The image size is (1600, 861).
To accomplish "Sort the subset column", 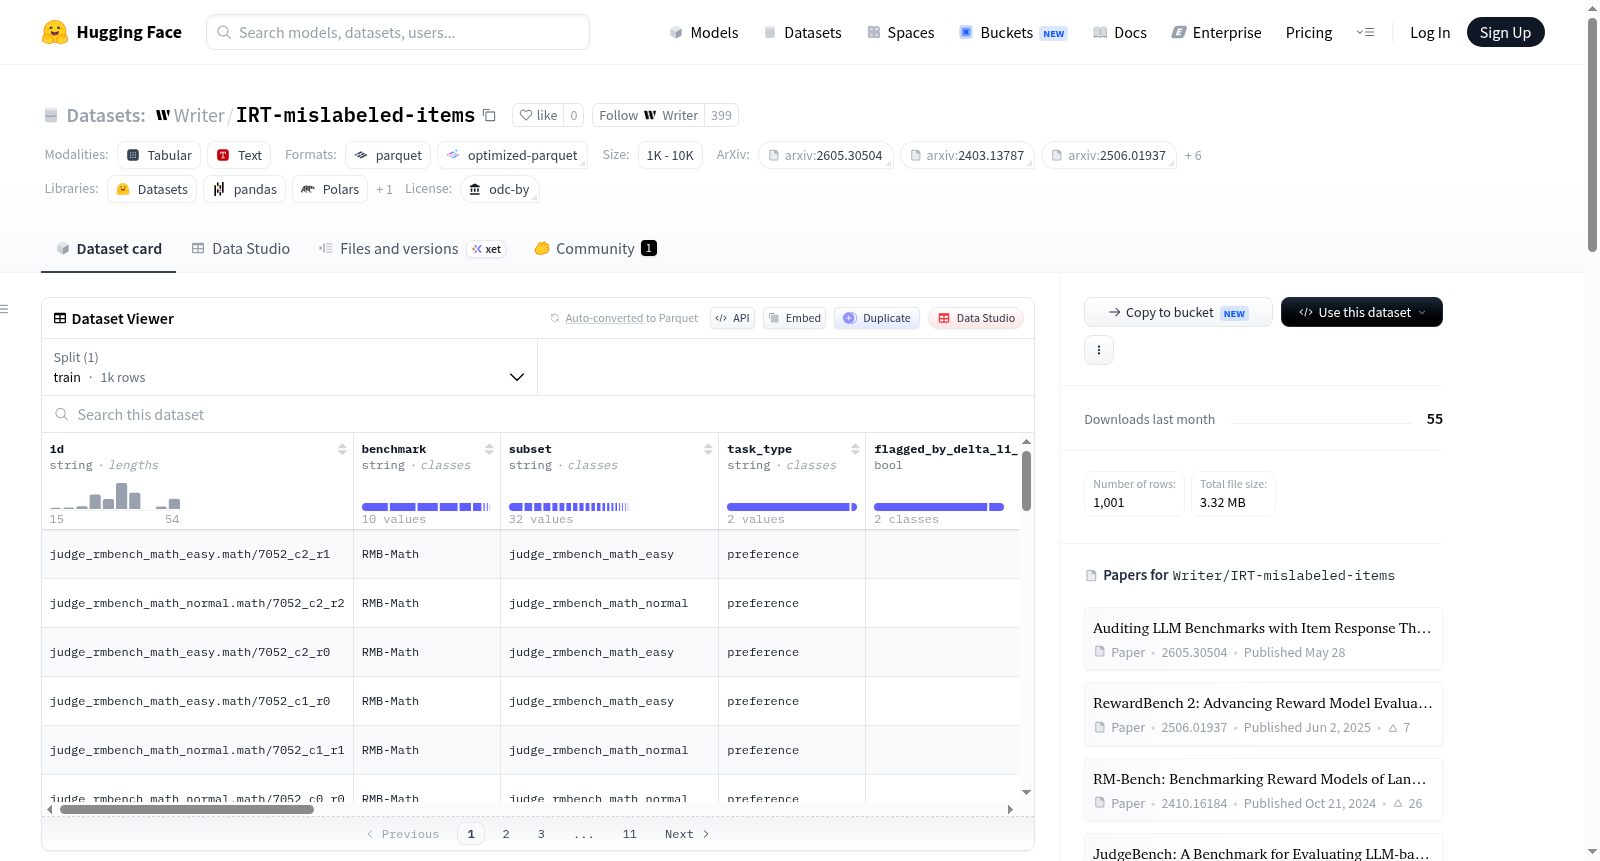I will (708, 449).
